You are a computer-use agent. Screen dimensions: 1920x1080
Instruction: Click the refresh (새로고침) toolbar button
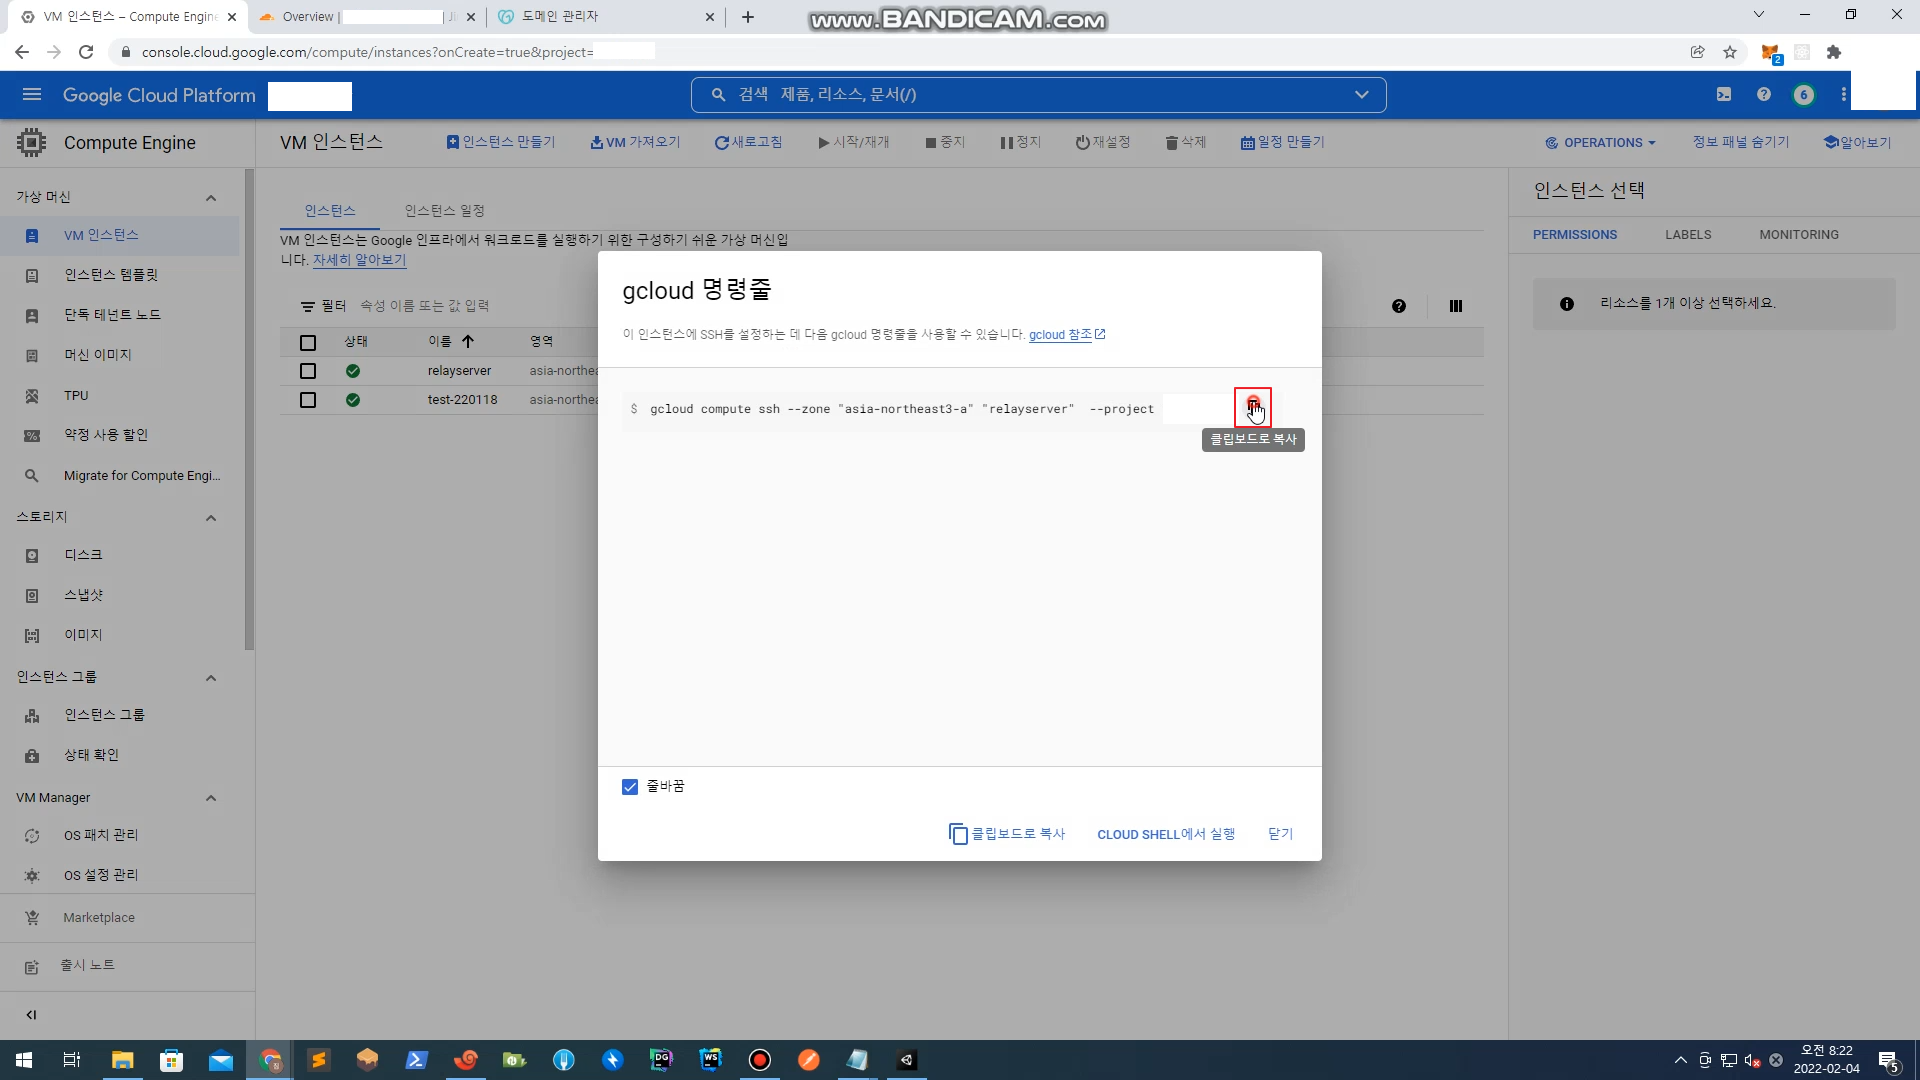click(x=748, y=142)
